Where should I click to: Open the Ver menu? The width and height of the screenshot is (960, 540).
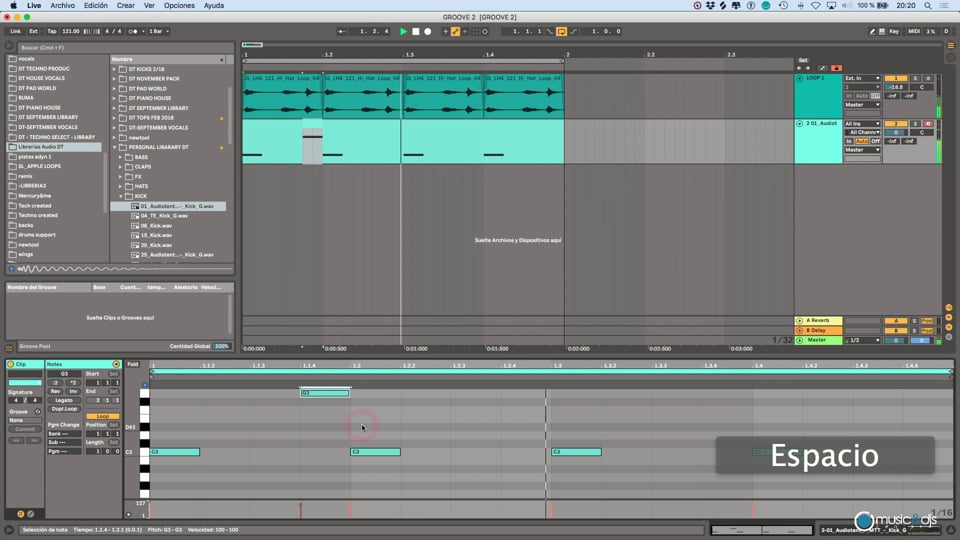[x=149, y=6]
